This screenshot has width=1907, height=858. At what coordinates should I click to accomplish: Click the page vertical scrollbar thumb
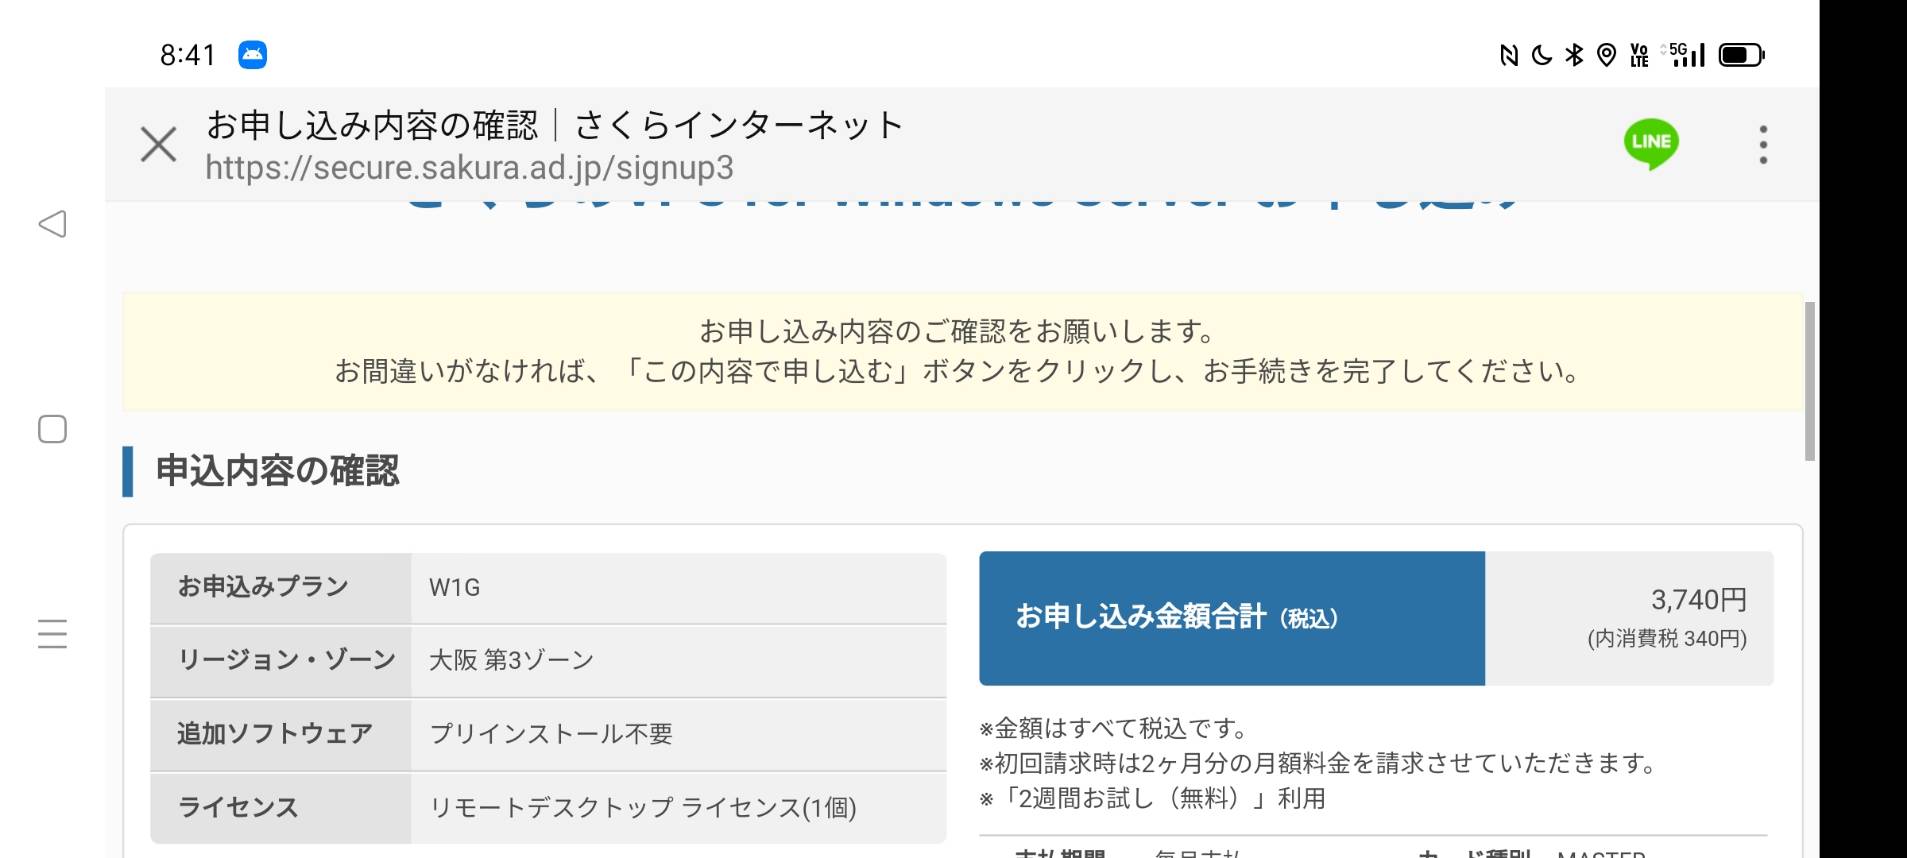tap(1810, 381)
